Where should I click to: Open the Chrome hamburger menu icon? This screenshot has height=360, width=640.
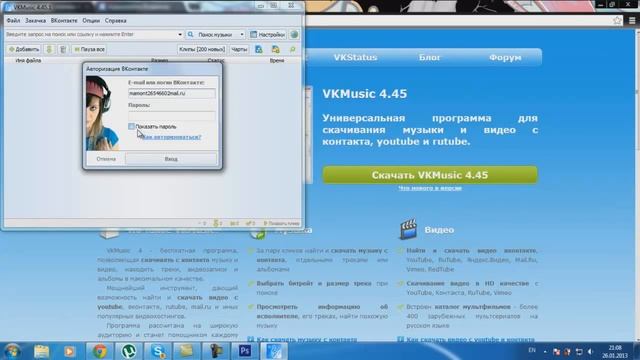(x=632, y=20)
